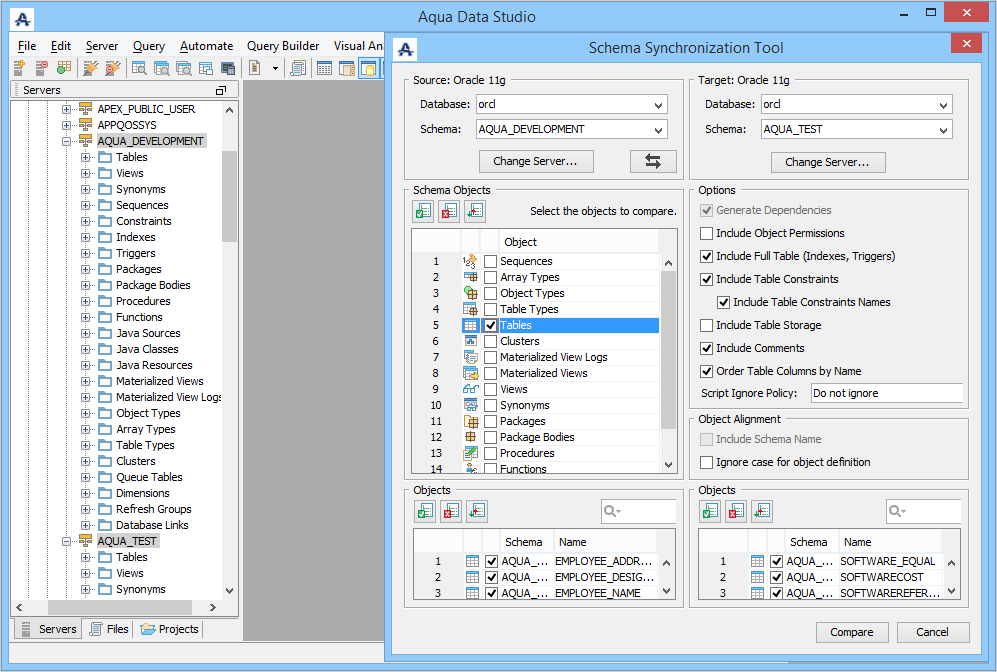Viewport: 997px width, 672px height.
Task: Check the Views object type checkbox
Action: click(490, 389)
